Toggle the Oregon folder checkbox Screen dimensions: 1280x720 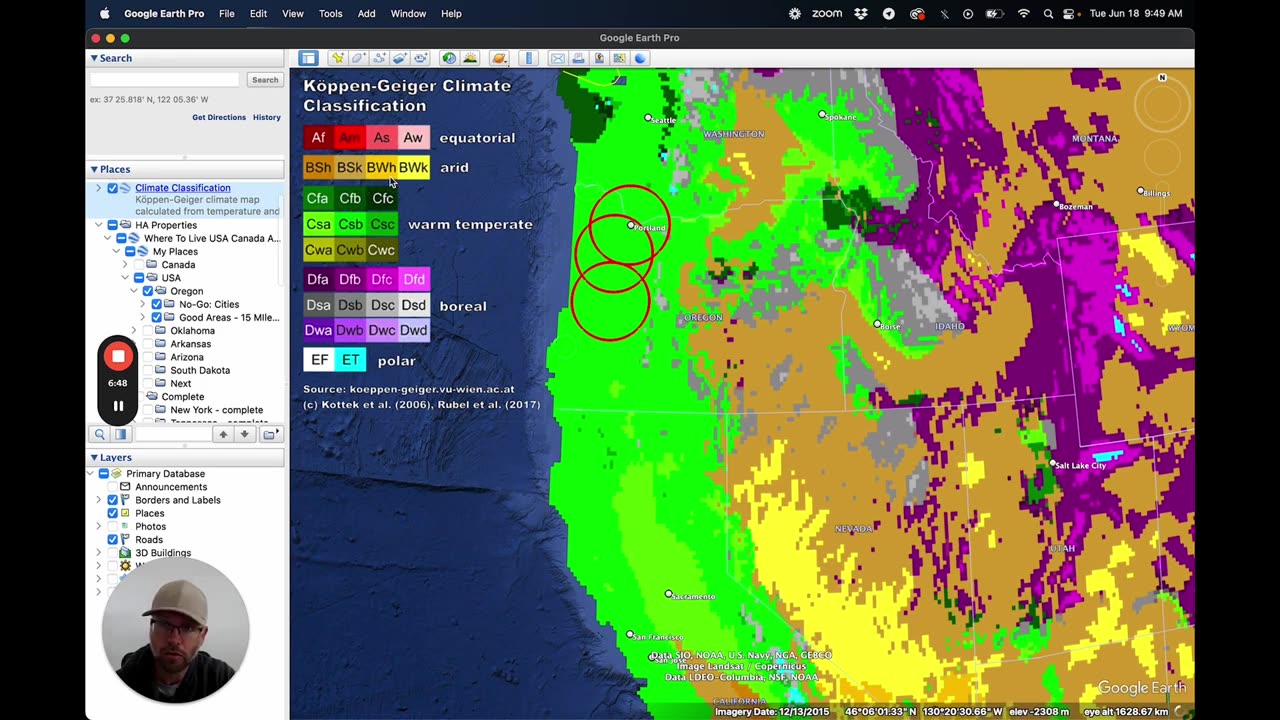click(x=147, y=291)
